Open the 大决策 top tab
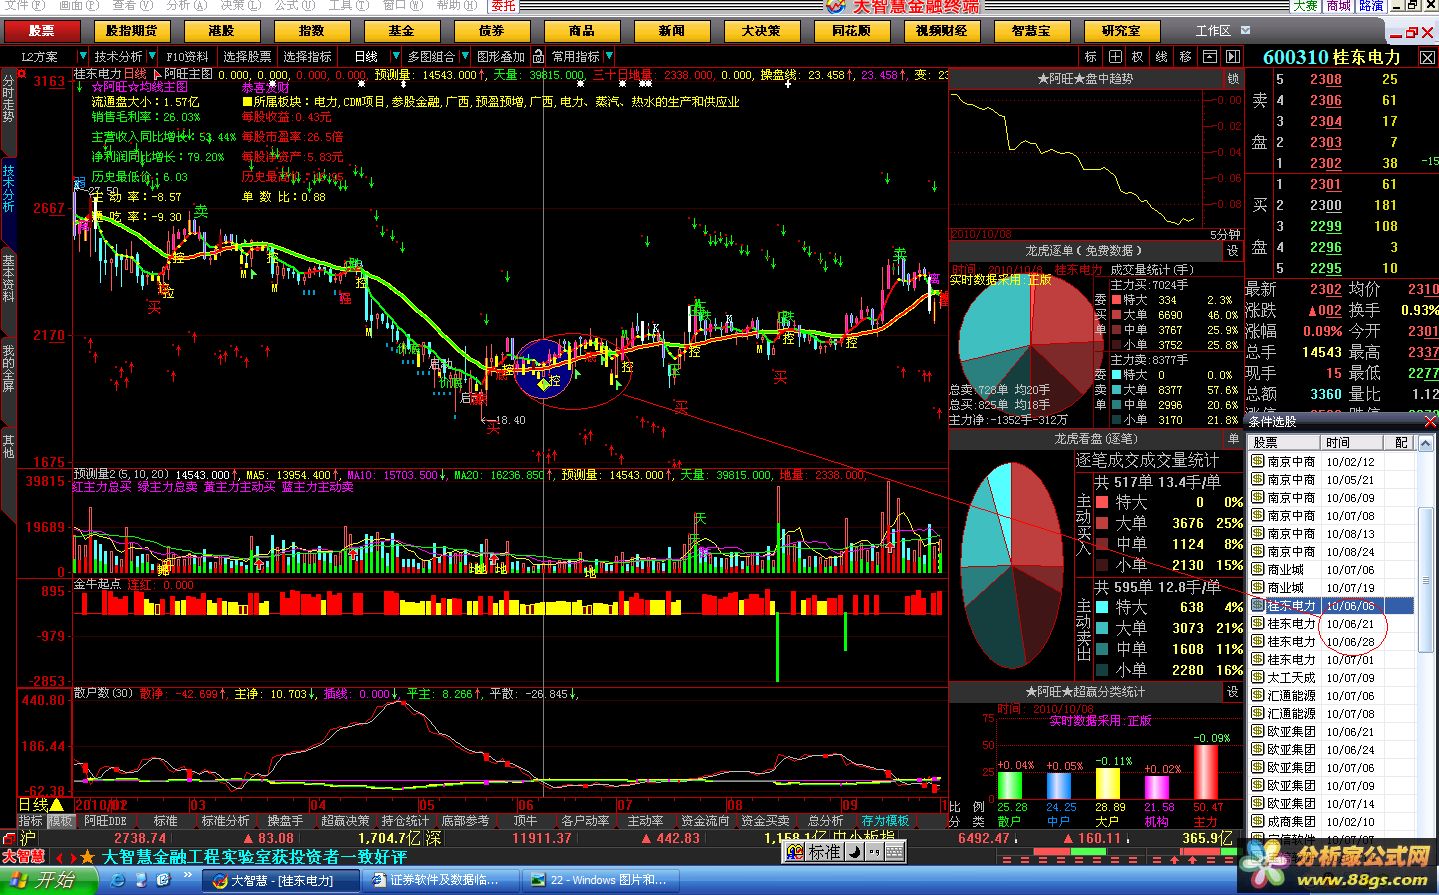 (x=761, y=31)
